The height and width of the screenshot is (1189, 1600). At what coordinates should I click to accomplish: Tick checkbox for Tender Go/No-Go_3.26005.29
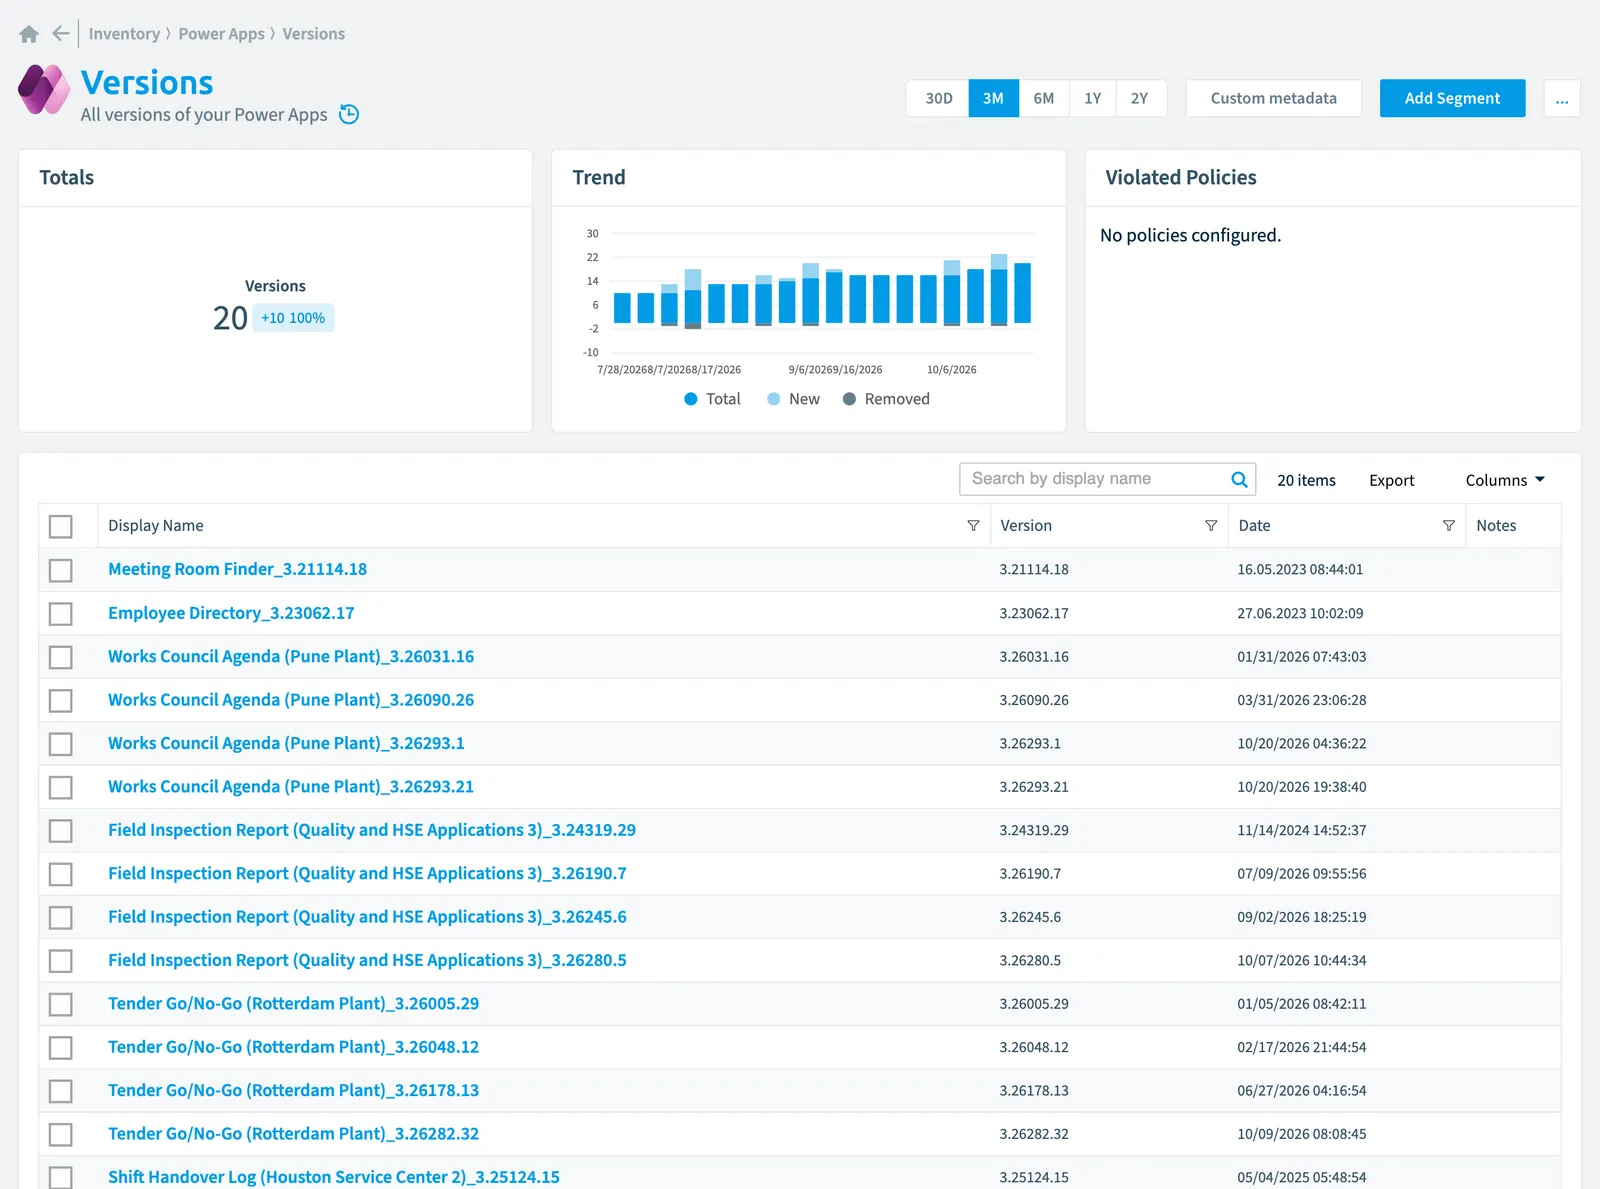(61, 1004)
